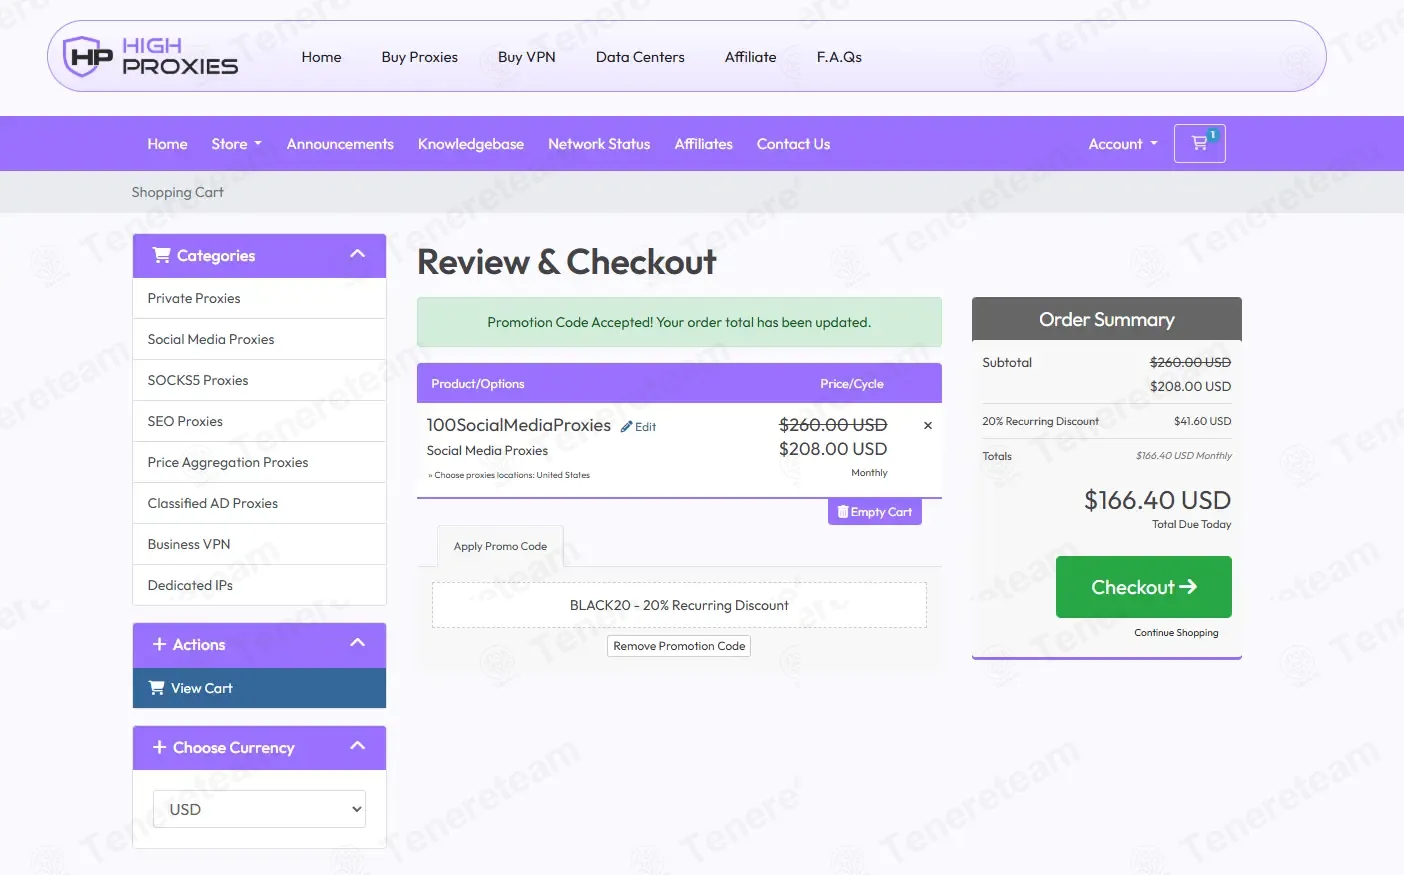The image size is (1404, 875).
Task: Click the Empty Cart button
Action: coord(875,512)
